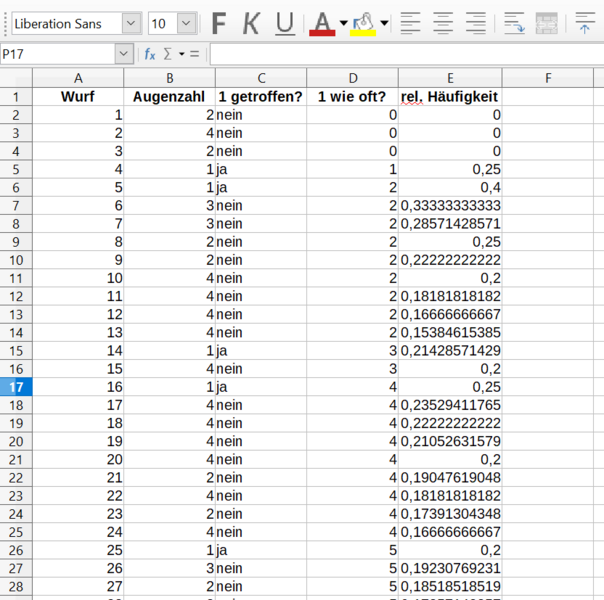Apply yellow background highlight color

click(x=363, y=23)
